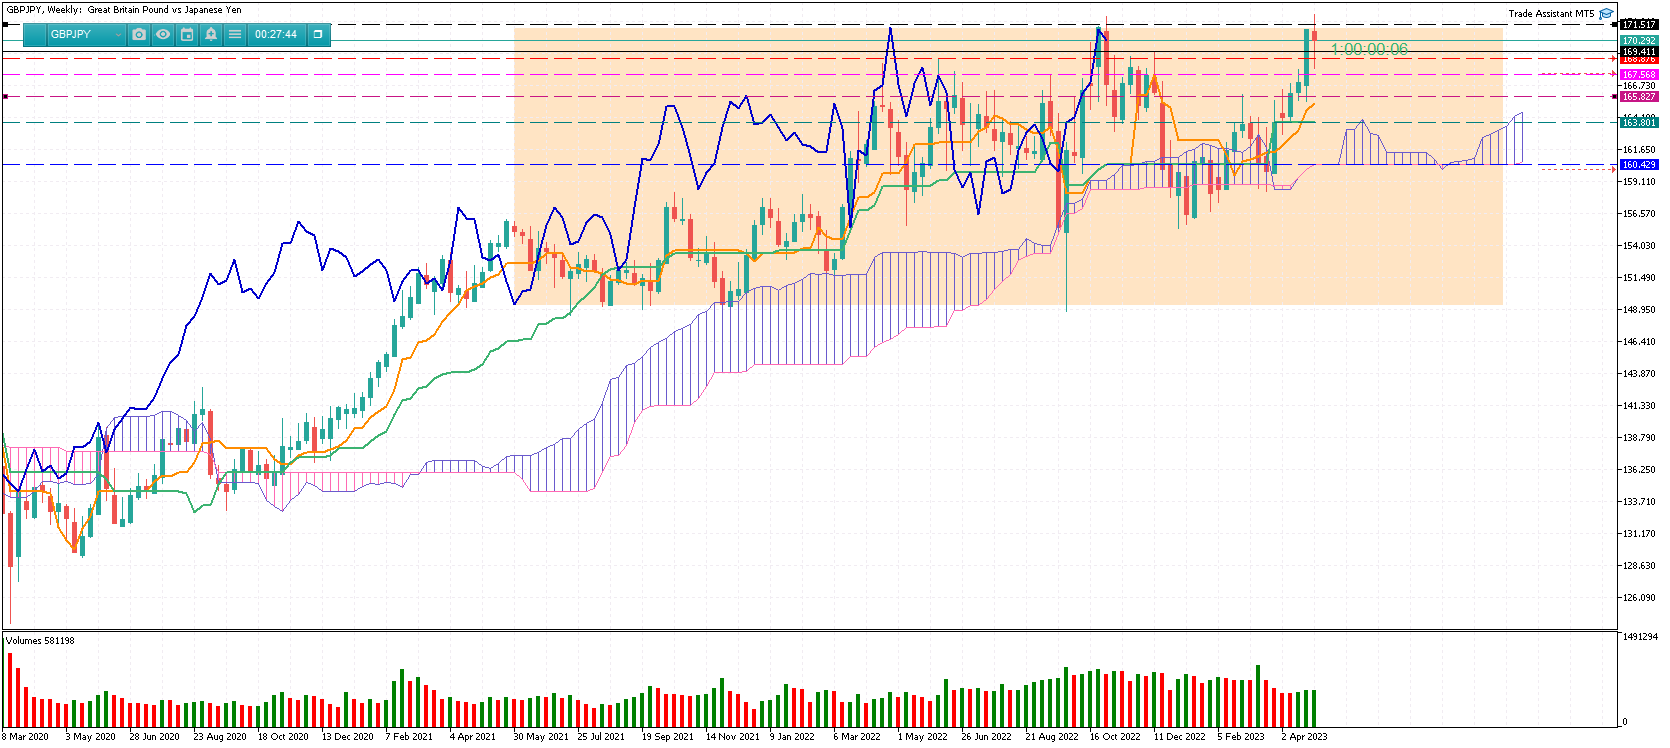The width and height of the screenshot is (1670, 748).
Task: Click the Trade Assistant MT5 label
Action: tap(1551, 14)
